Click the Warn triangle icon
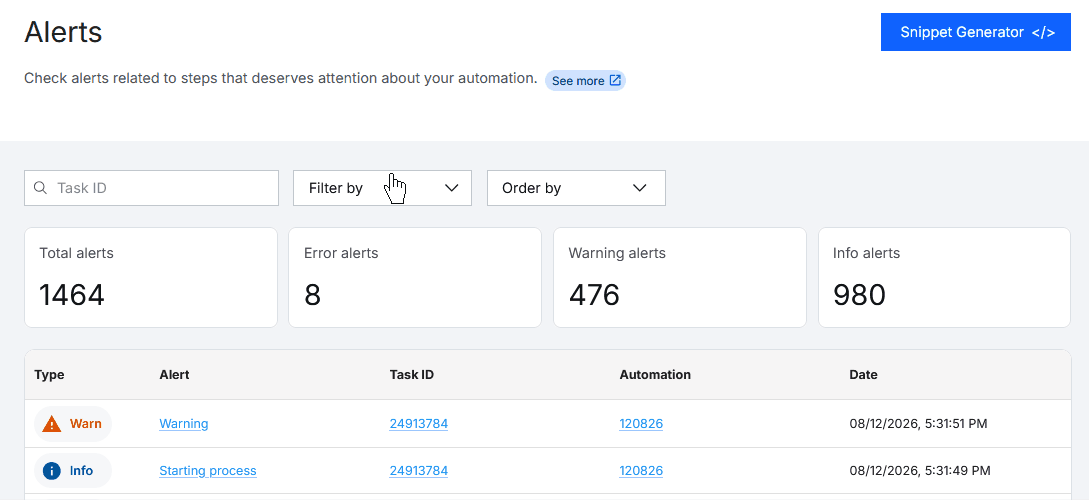The height and width of the screenshot is (500, 1089). (51, 424)
